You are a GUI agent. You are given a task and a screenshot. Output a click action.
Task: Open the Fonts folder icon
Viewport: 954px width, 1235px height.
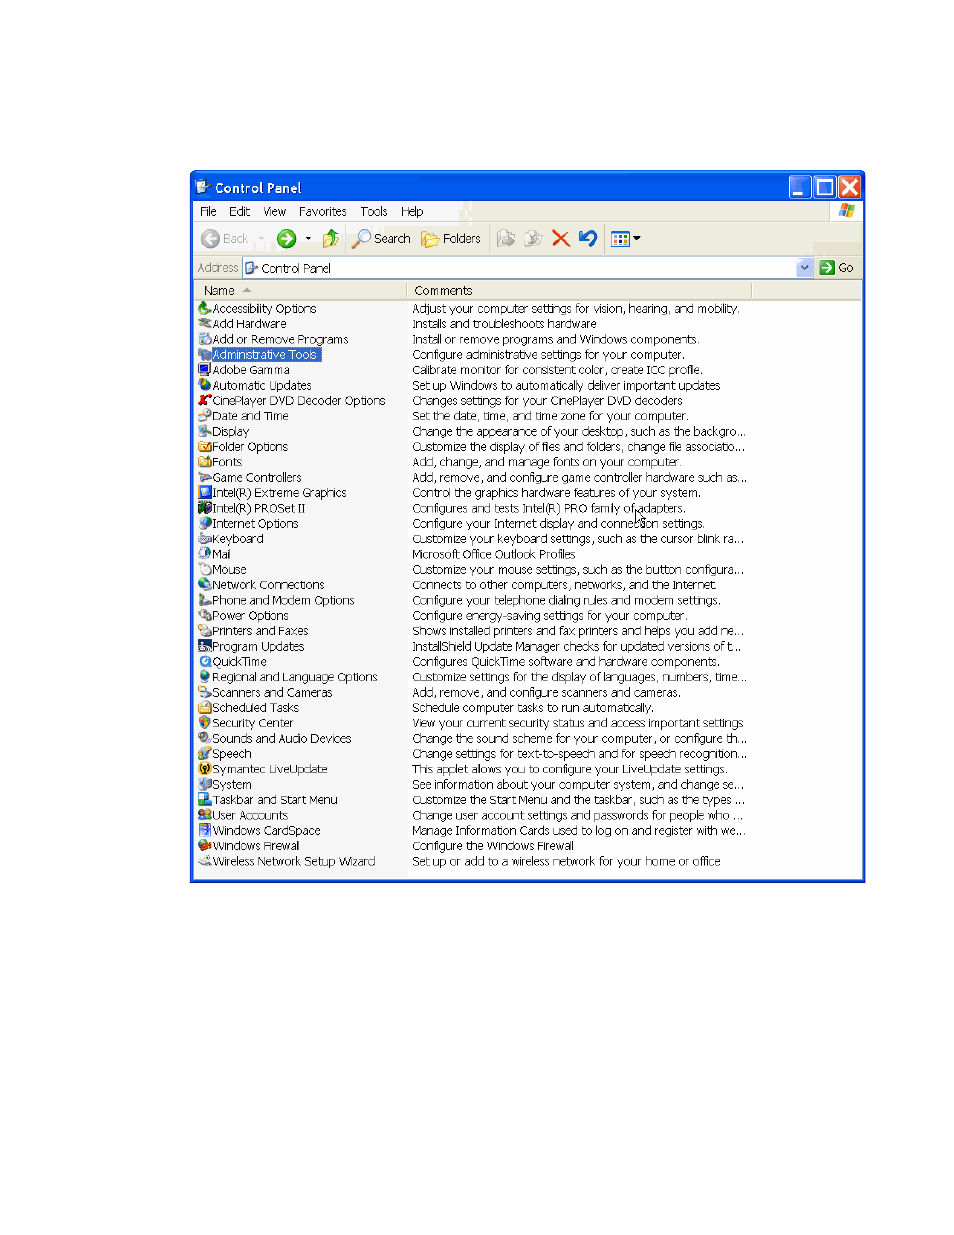coord(205,462)
